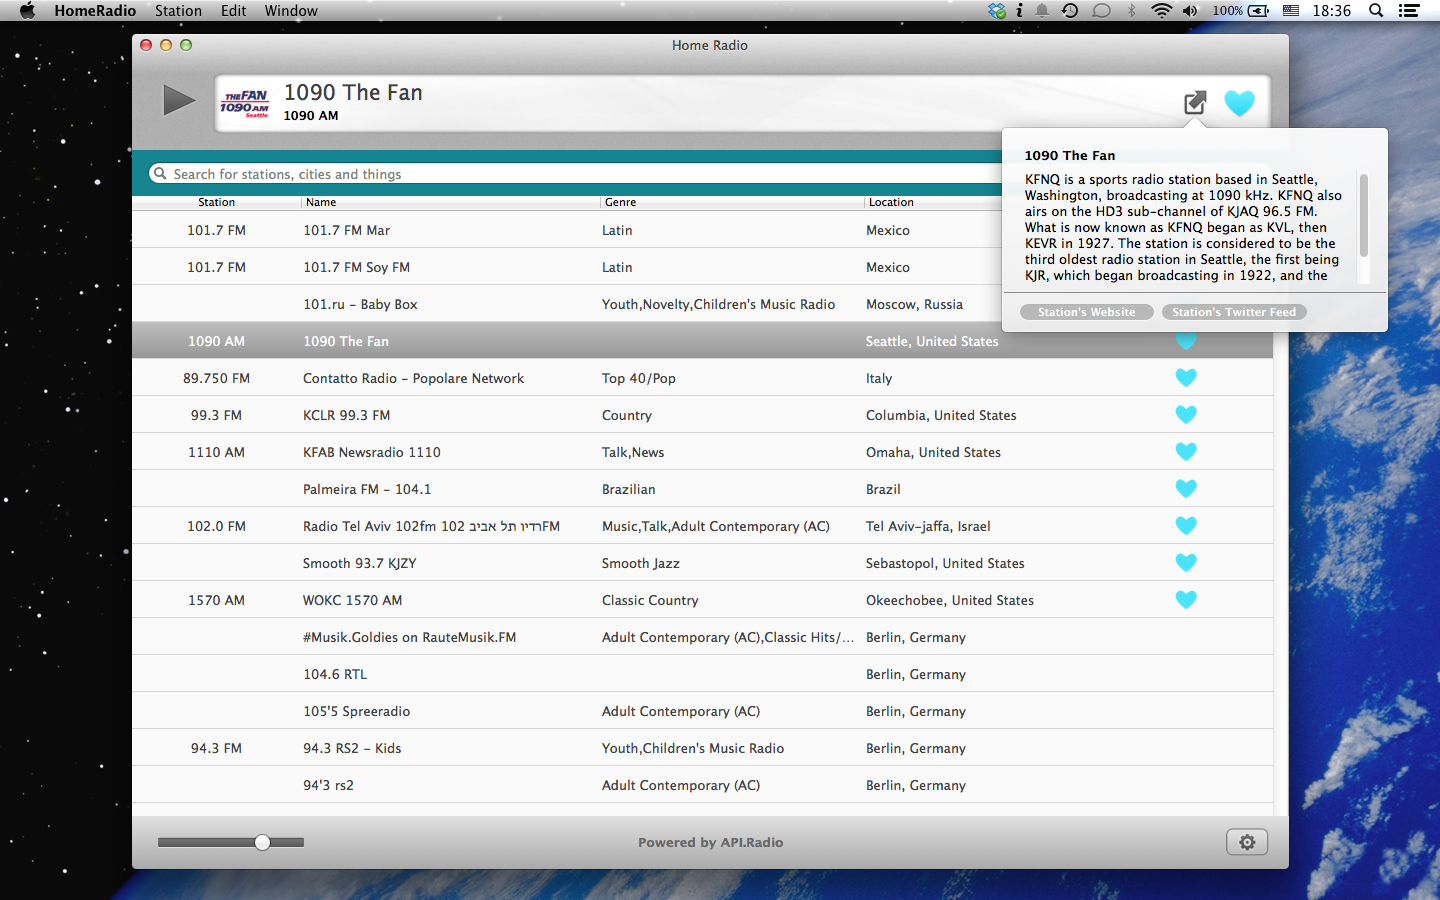Select the 94'3 rs2 station
1440x900 pixels.
(x=328, y=785)
